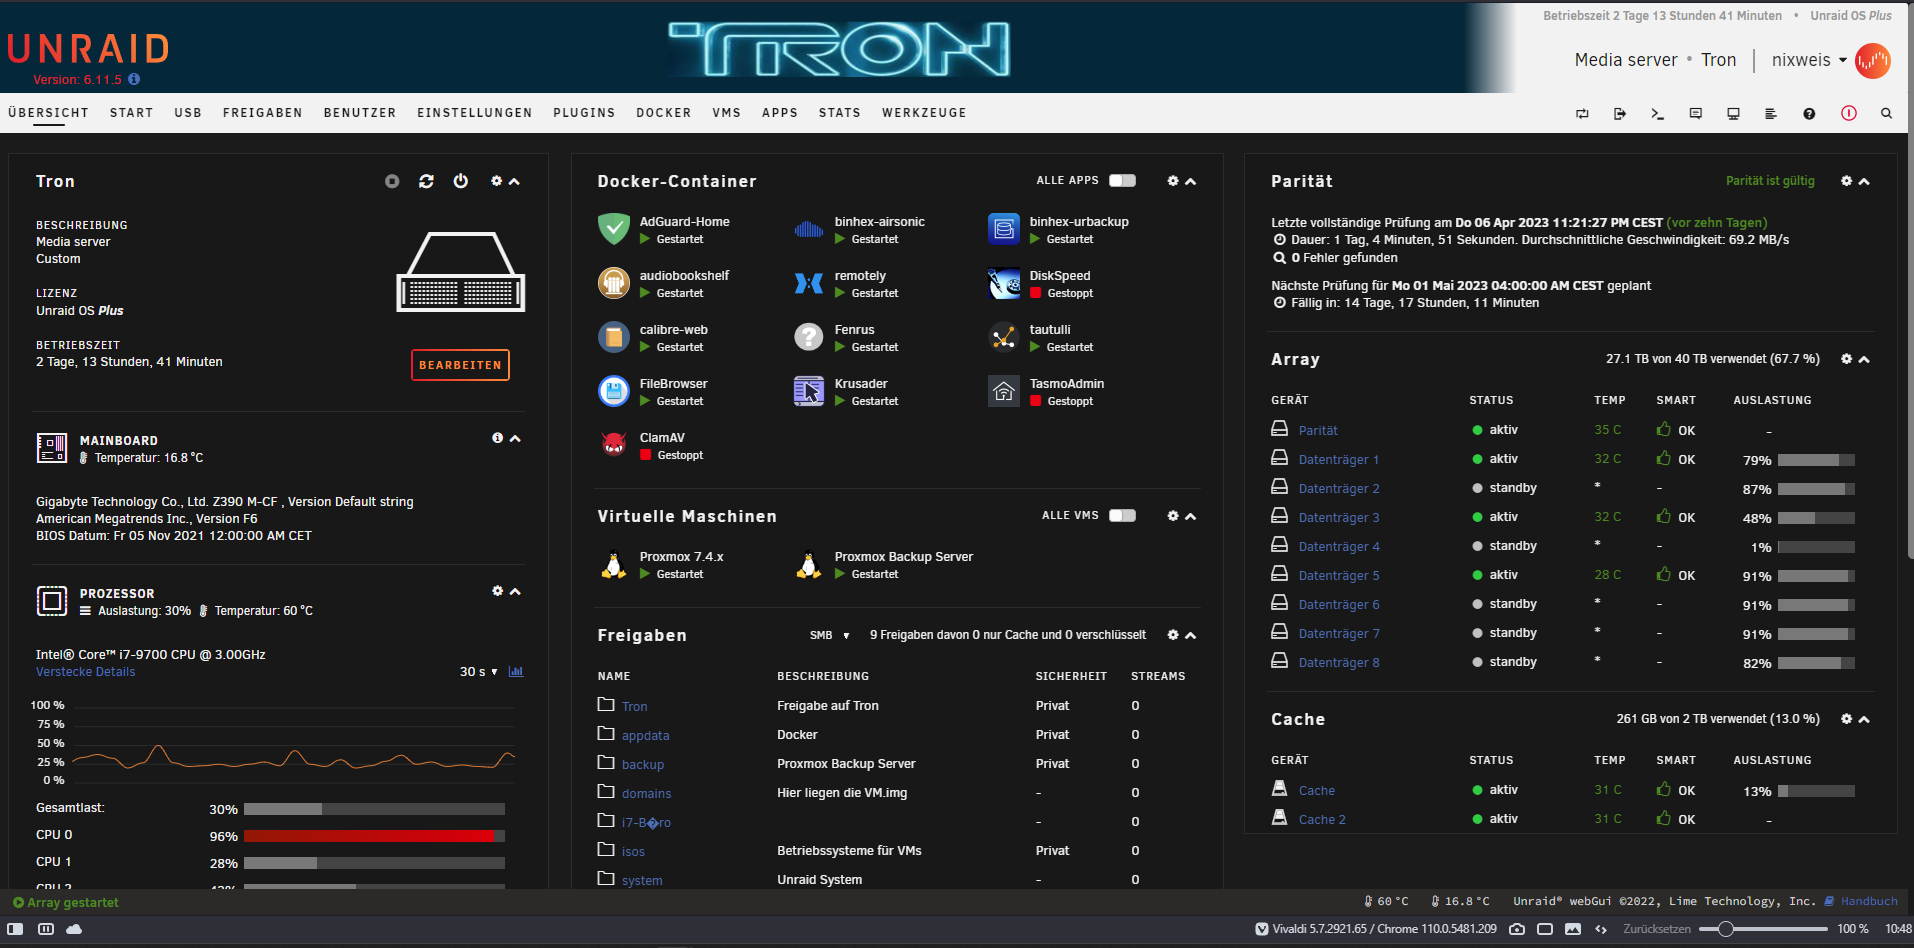Collapse the Tron system panel chevron
Image resolution: width=1914 pixels, height=948 pixels.
click(514, 181)
